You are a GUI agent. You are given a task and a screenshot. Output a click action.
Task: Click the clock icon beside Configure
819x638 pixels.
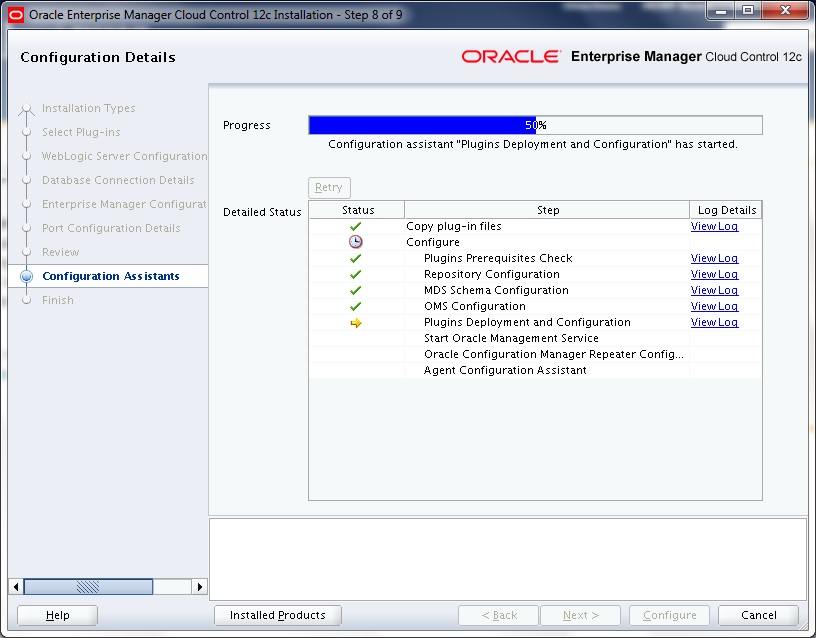pyautogui.click(x=356, y=242)
